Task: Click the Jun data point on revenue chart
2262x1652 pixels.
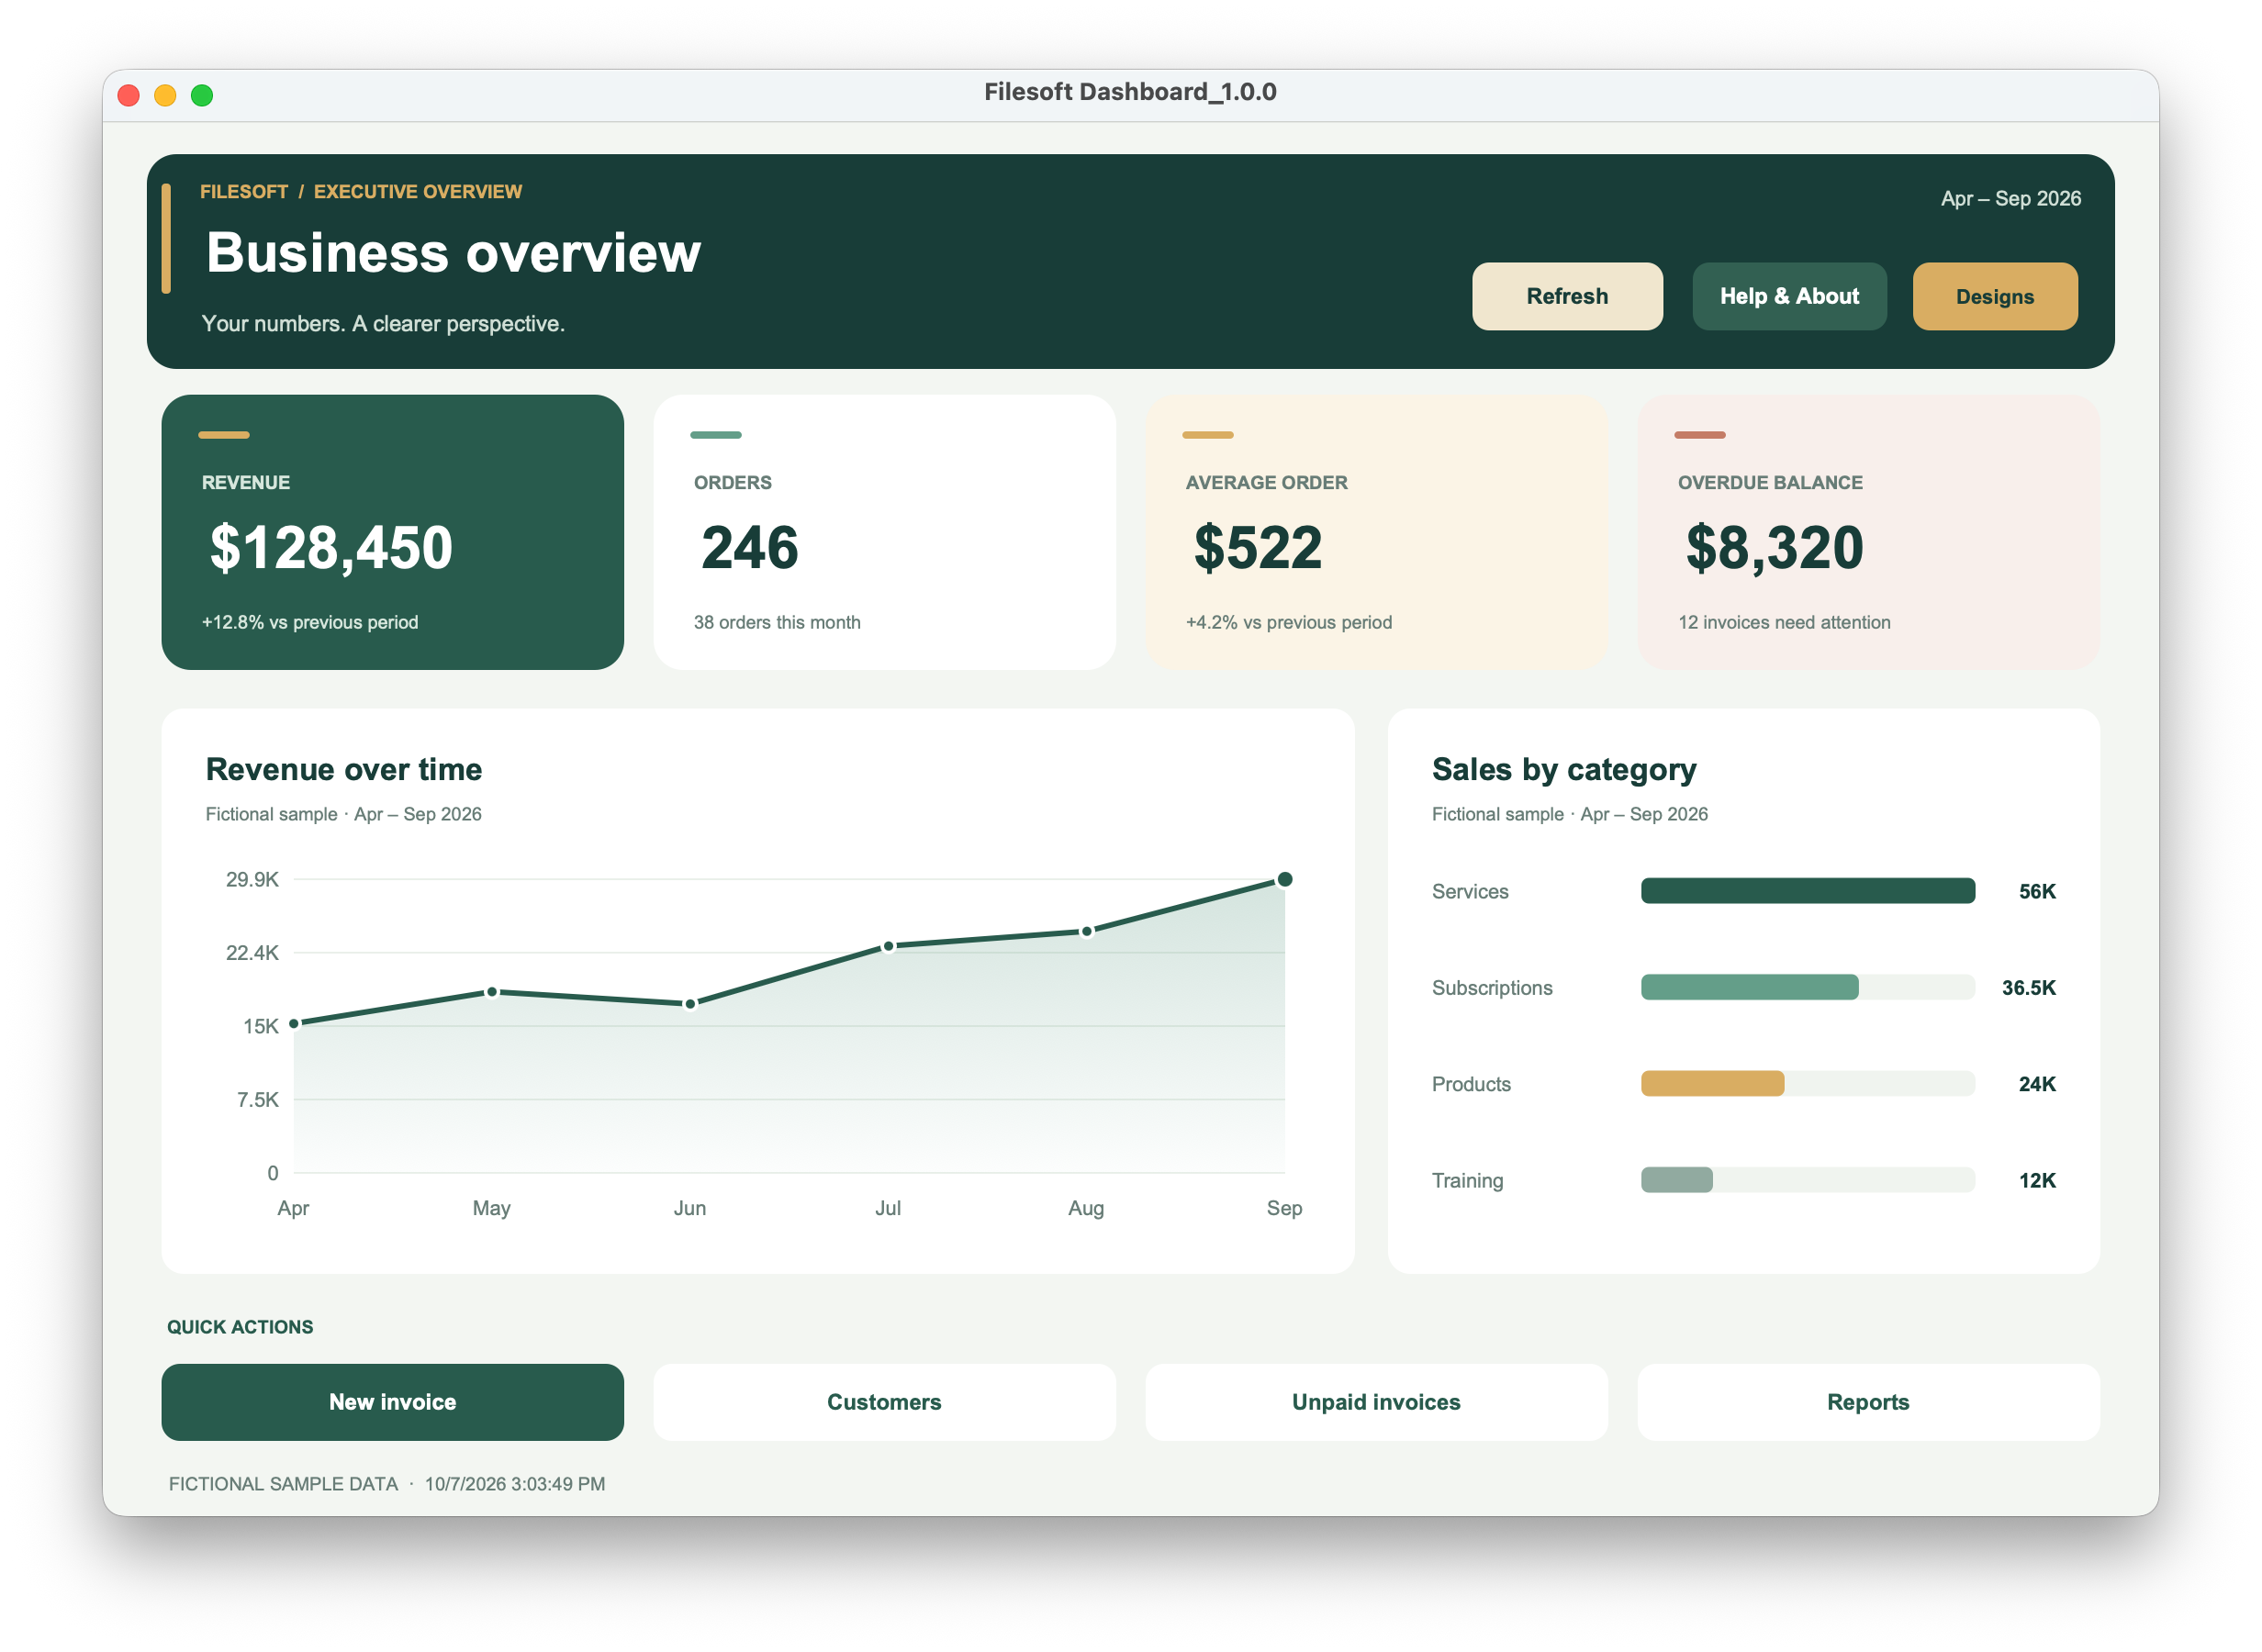Action: [690, 1004]
